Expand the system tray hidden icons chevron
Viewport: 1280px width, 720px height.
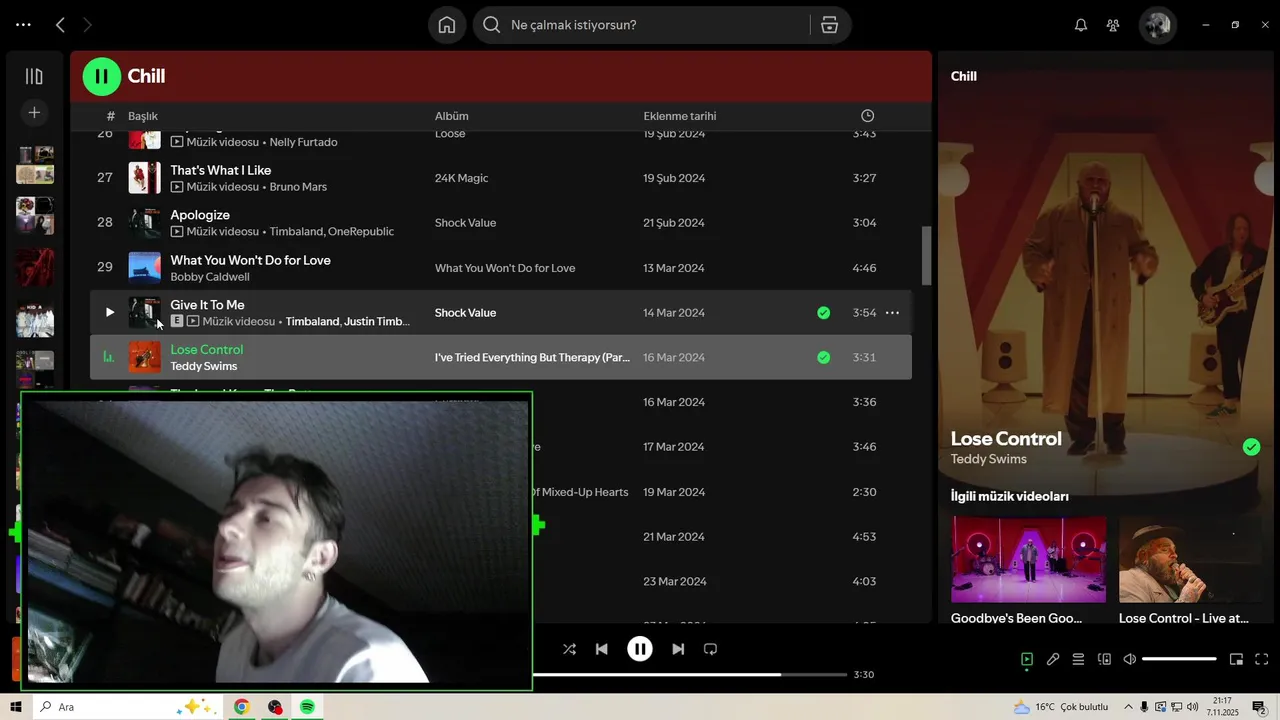pyautogui.click(x=1129, y=707)
